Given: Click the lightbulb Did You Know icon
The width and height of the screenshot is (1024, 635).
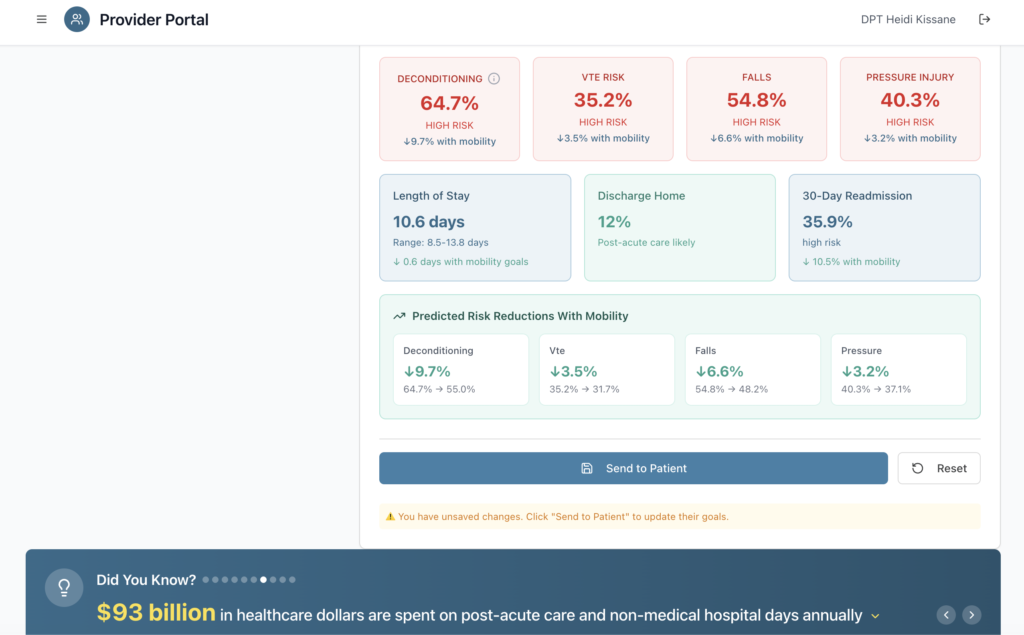Looking at the screenshot, I should point(64,587).
